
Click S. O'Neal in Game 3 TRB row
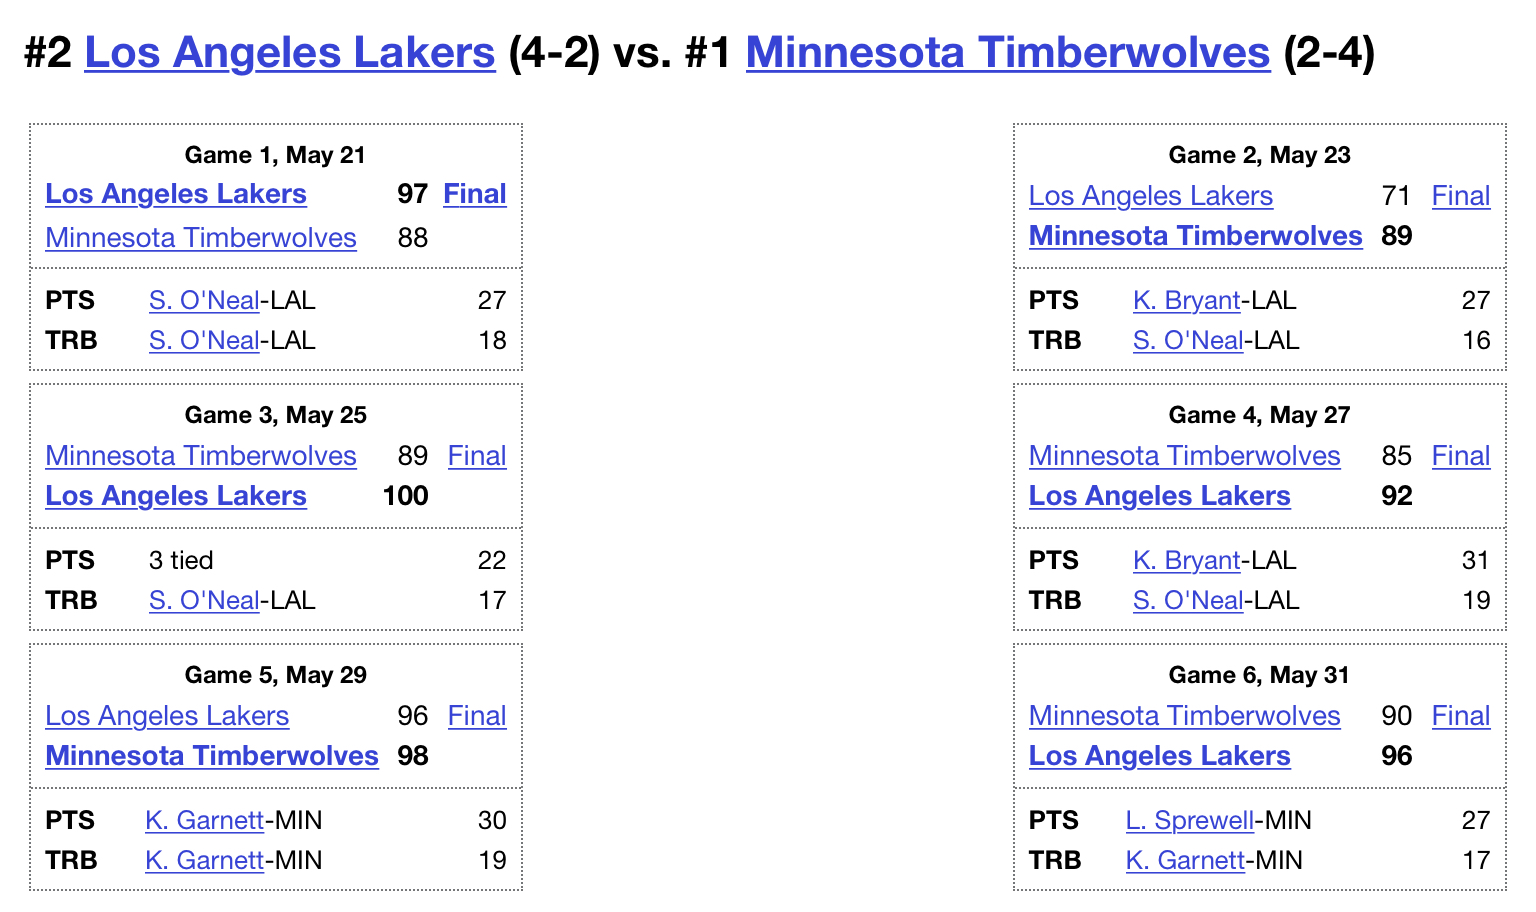(x=204, y=600)
